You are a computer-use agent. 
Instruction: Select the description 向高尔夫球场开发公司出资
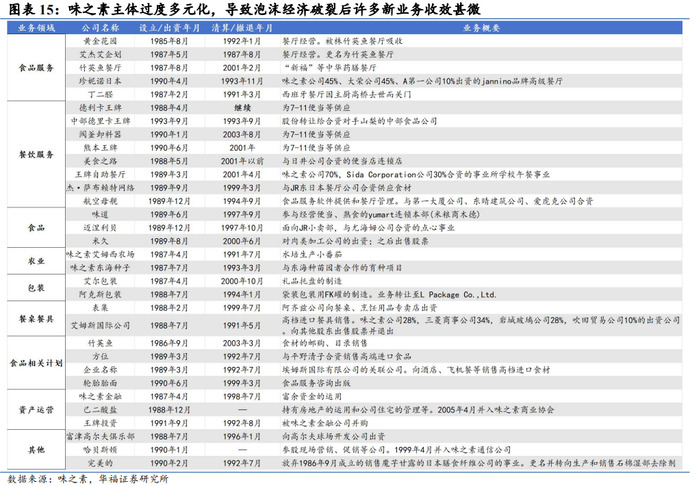coord(333,436)
